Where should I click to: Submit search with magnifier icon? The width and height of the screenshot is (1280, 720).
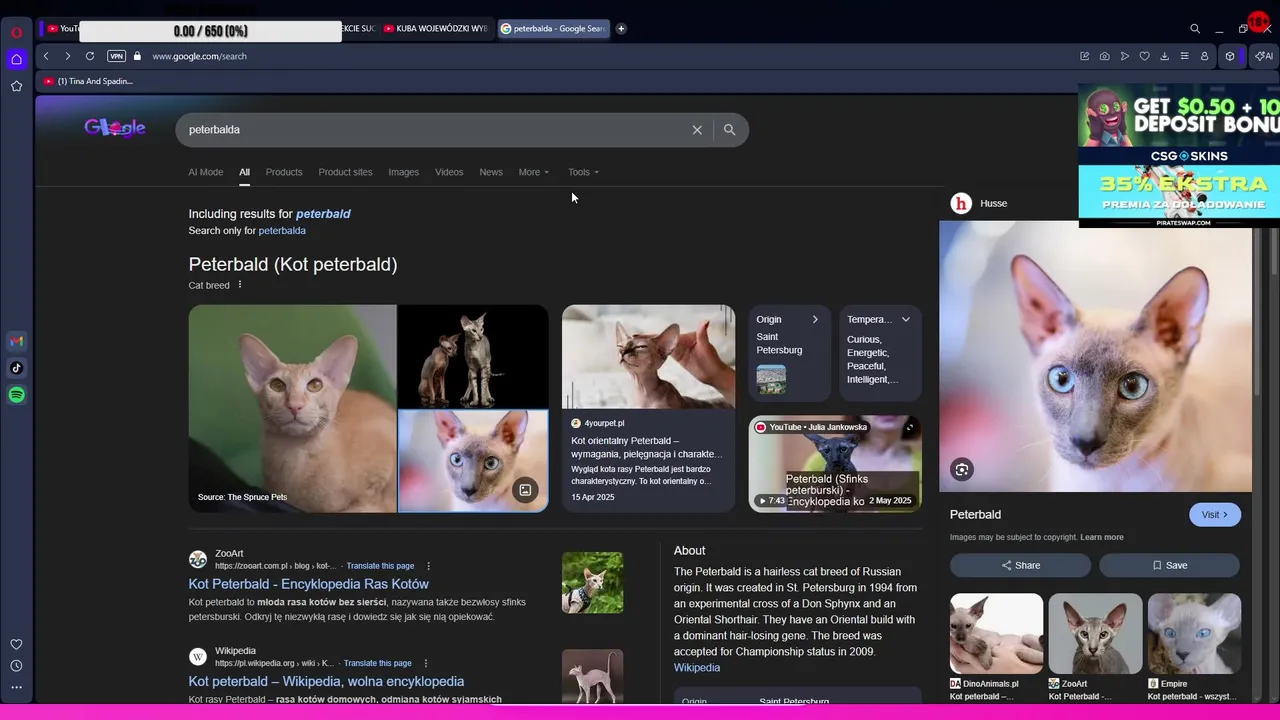(x=729, y=130)
